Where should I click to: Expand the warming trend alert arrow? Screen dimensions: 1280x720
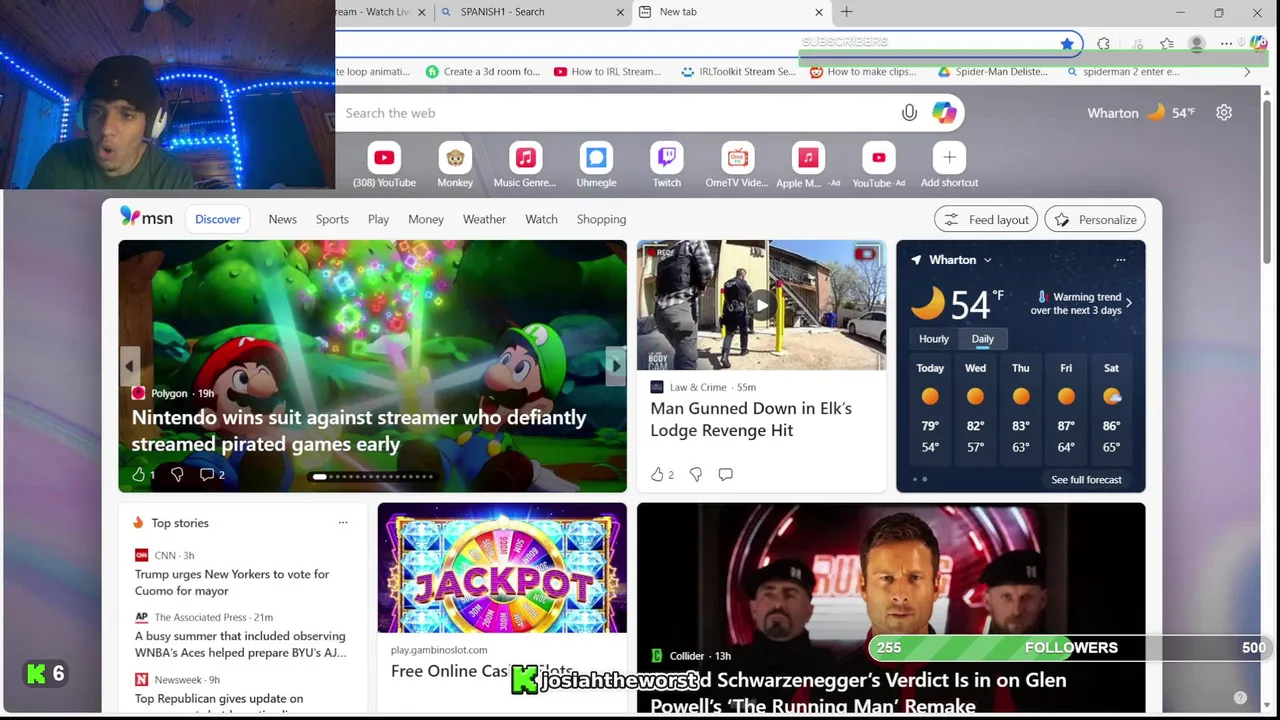tap(1129, 303)
